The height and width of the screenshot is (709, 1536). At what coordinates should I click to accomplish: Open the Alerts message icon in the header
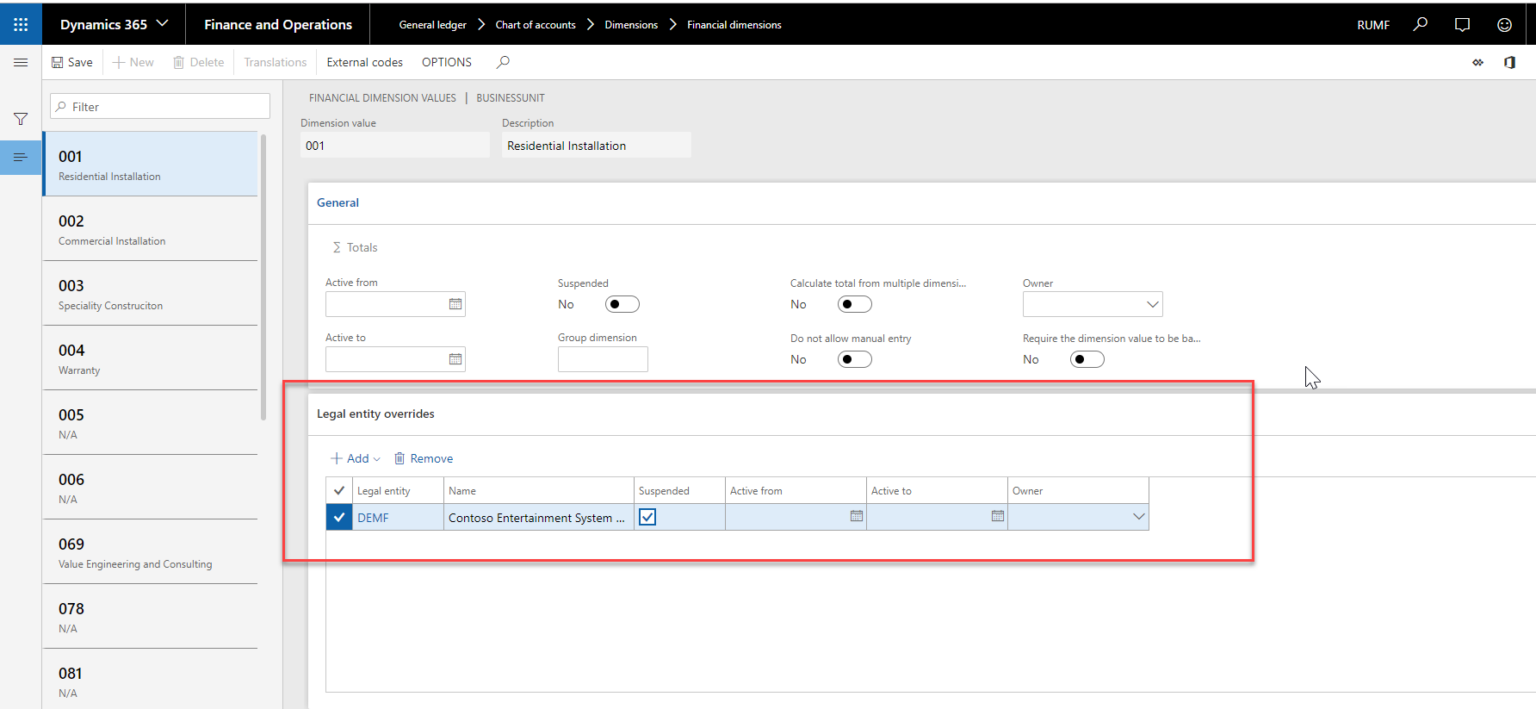tap(1462, 24)
